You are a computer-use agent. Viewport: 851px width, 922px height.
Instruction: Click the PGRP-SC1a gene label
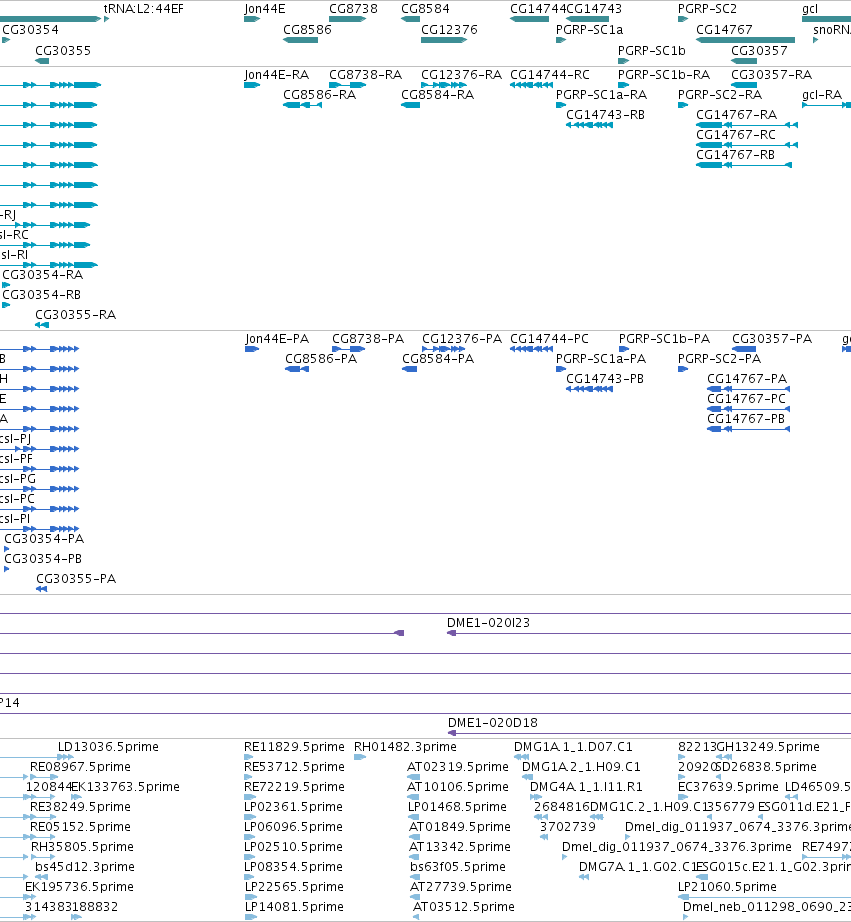click(589, 30)
